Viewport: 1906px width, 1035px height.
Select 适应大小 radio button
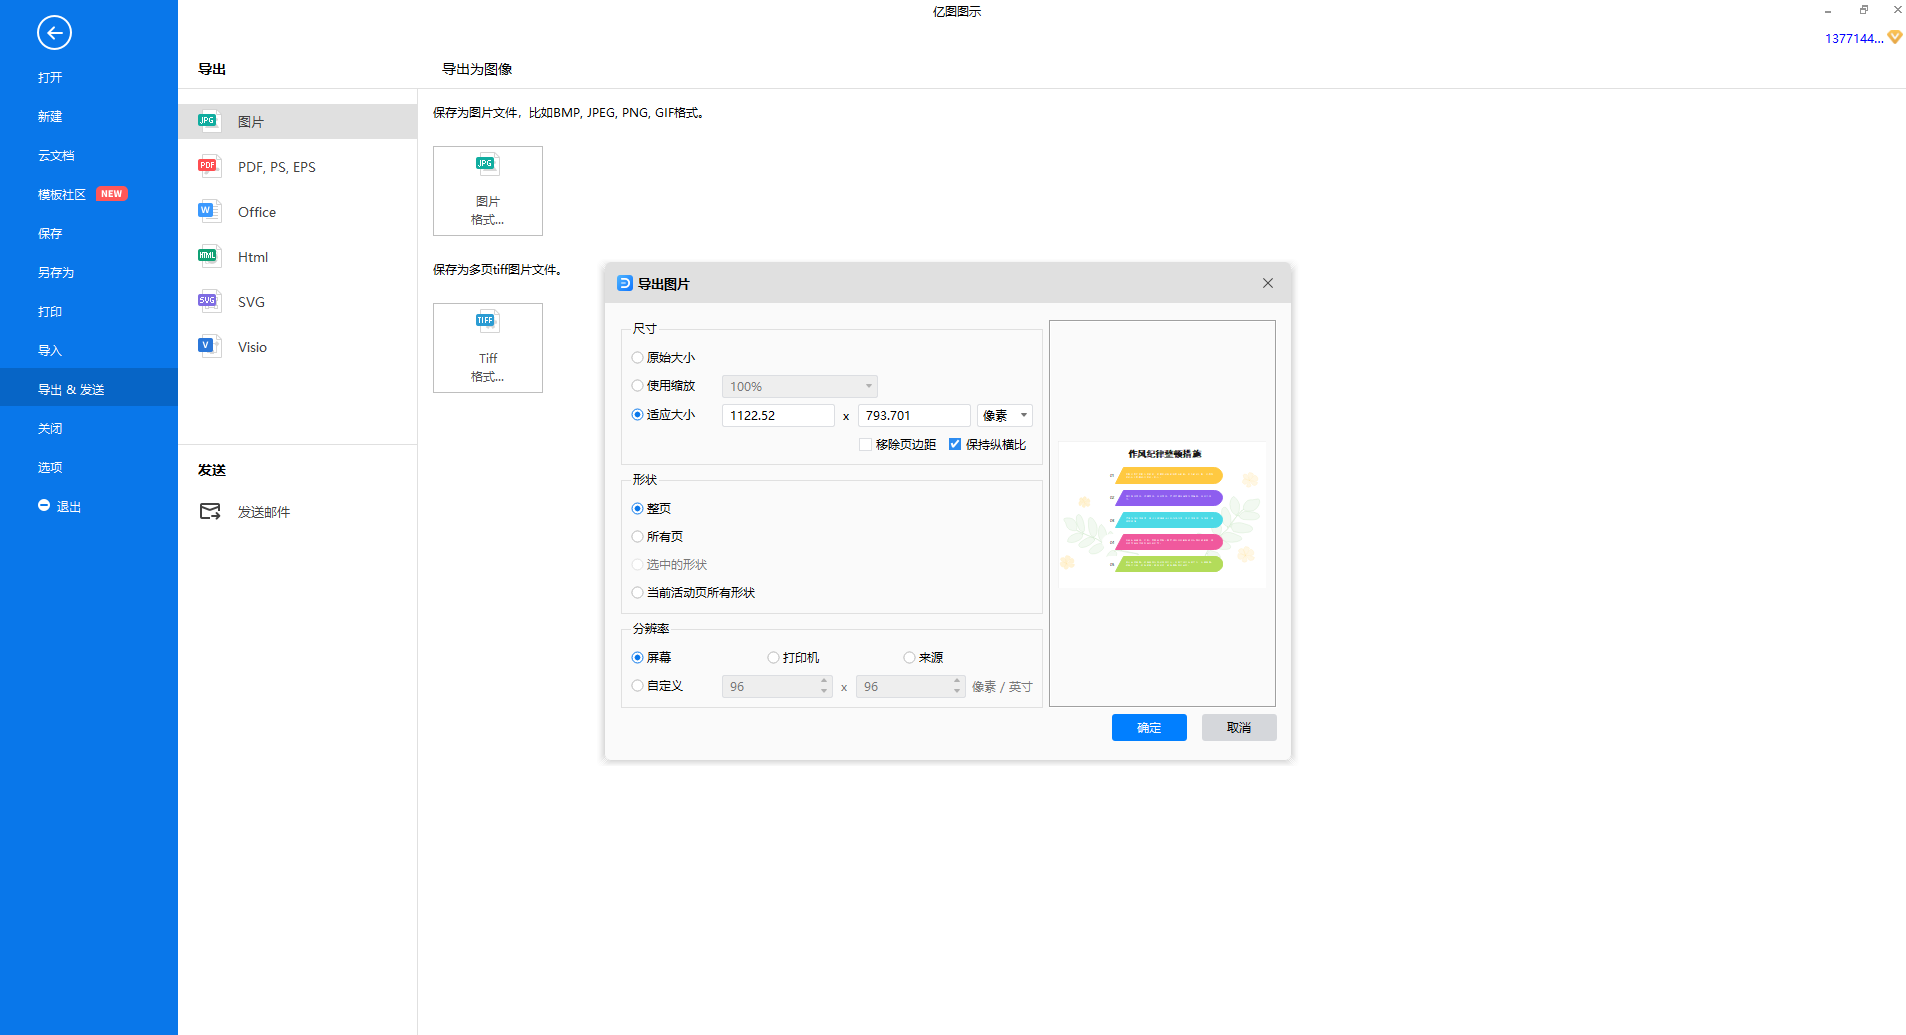click(637, 414)
